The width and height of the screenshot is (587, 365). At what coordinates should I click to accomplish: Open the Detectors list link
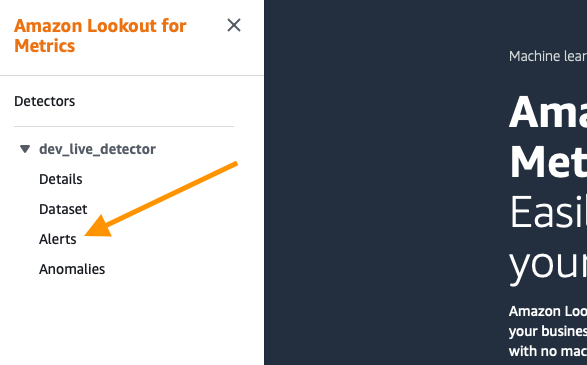click(x=45, y=101)
